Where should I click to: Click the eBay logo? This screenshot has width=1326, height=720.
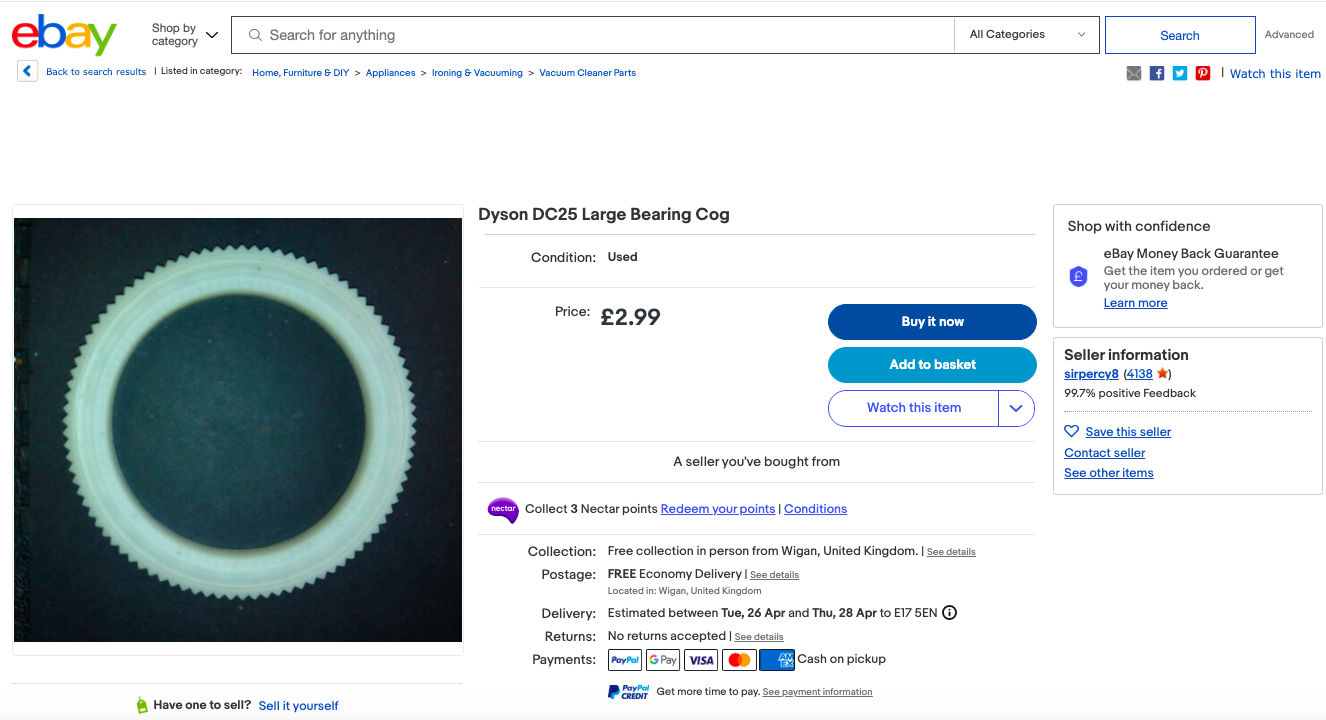[x=64, y=35]
